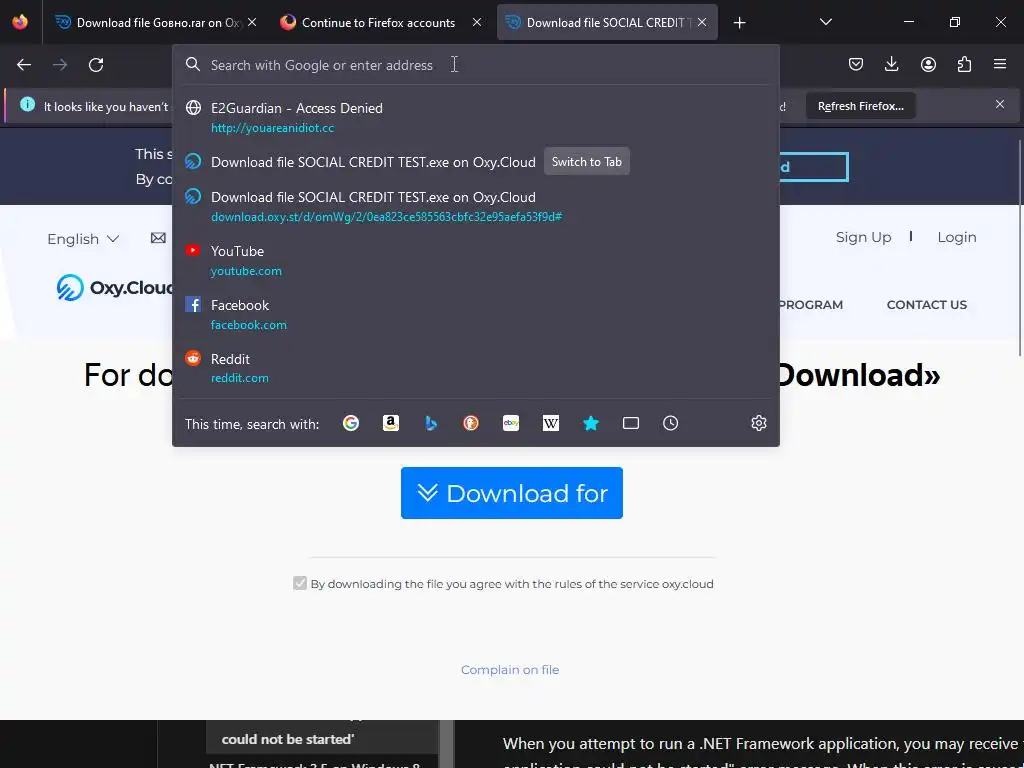The width and height of the screenshot is (1024, 768).
Task: Click the Complain on file link
Action: (x=510, y=669)
